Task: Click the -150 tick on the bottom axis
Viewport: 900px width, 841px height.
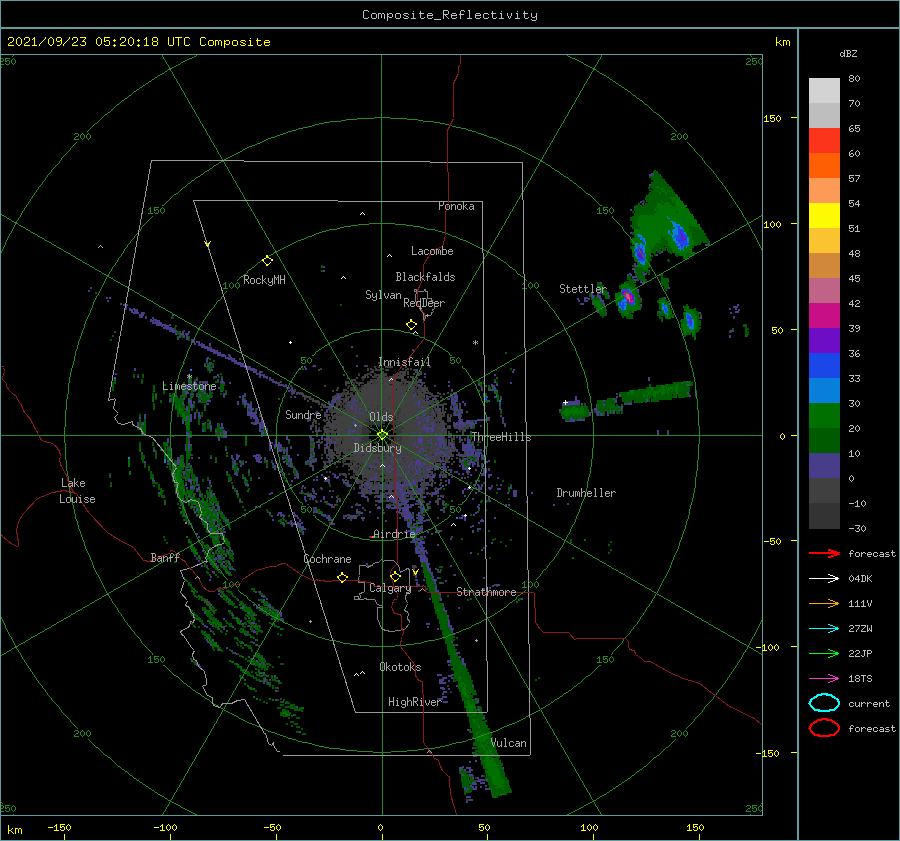Action: pyautogui.click(x=60, y=827)
